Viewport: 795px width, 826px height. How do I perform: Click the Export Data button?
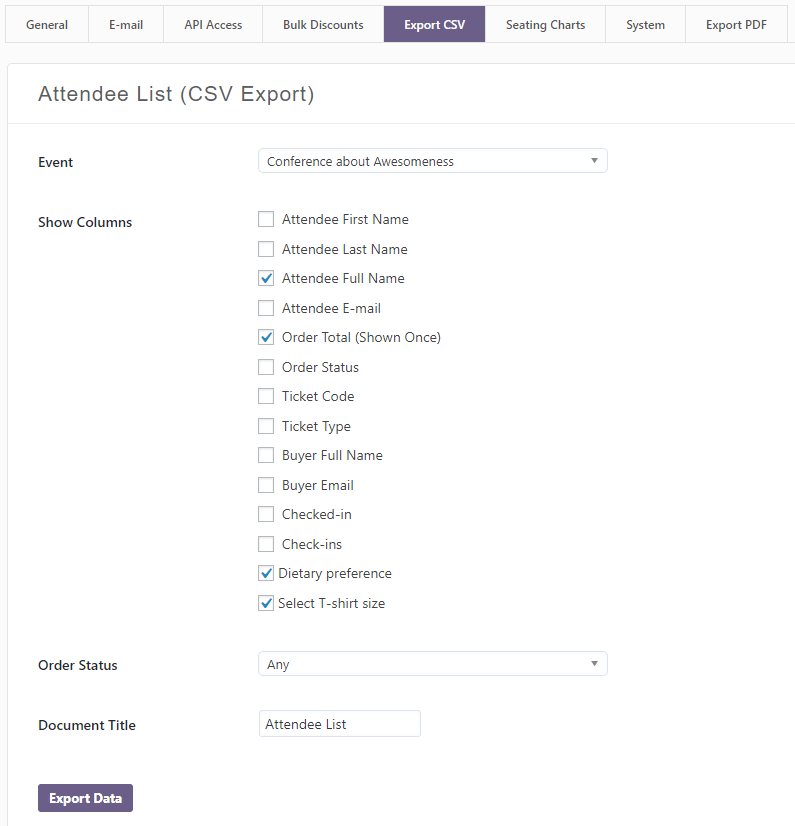point(85,798)
